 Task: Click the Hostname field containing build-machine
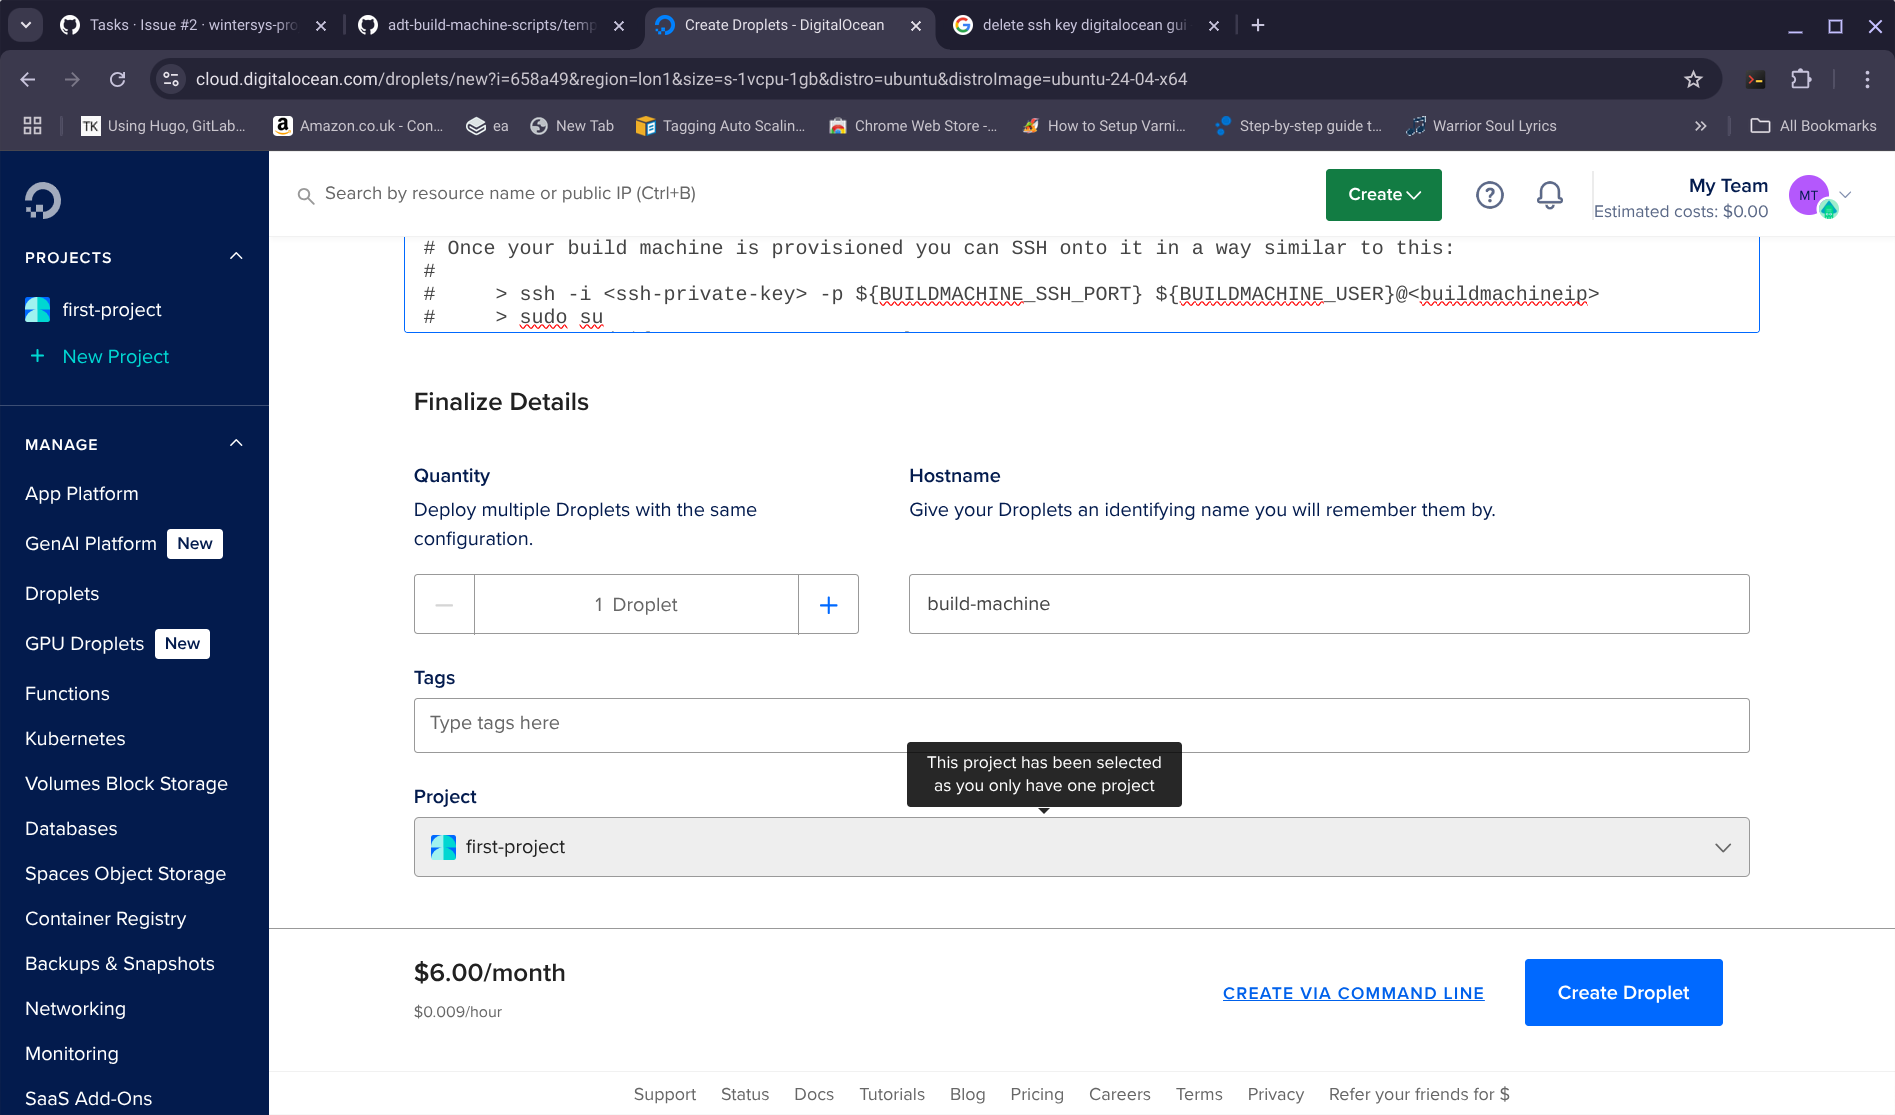(1328, 604)
